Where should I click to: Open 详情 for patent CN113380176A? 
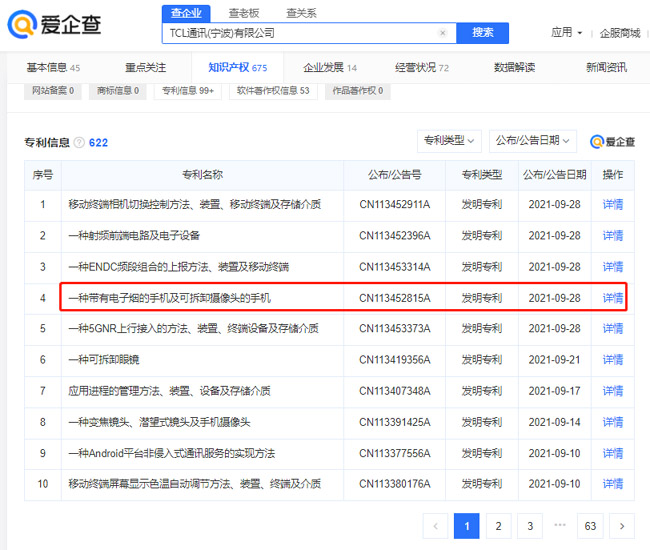[x=613, y=484]
